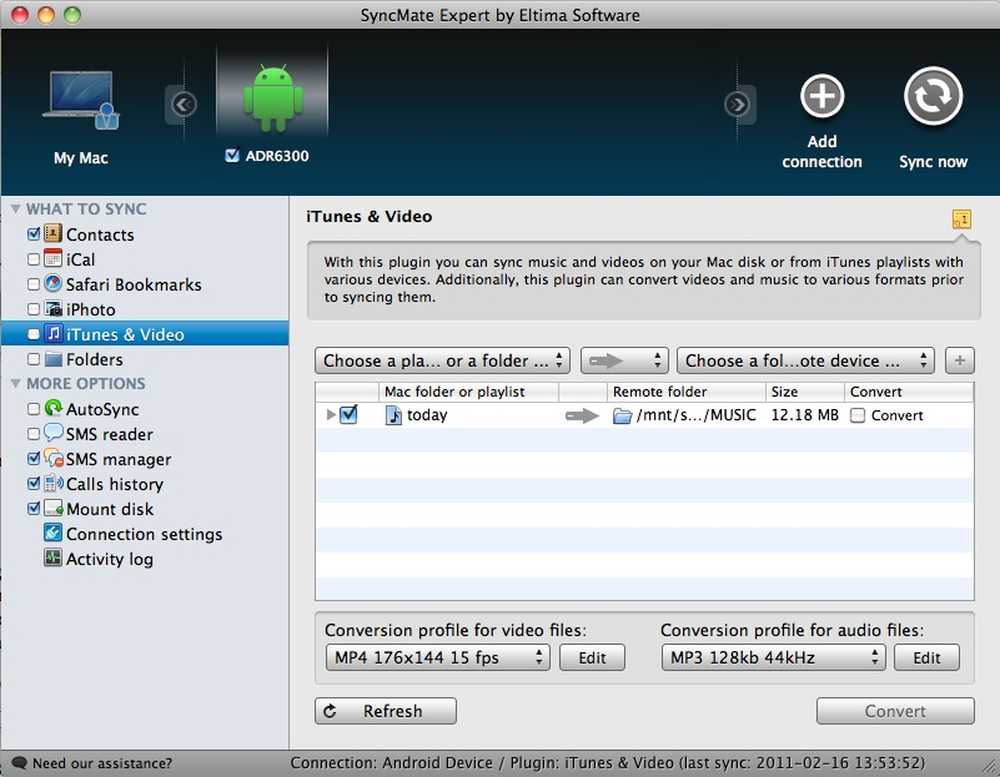Viewport: 1000px width, 777px height.
Task: Click the left device navigation arrow
Action: (x=184, y=104)
